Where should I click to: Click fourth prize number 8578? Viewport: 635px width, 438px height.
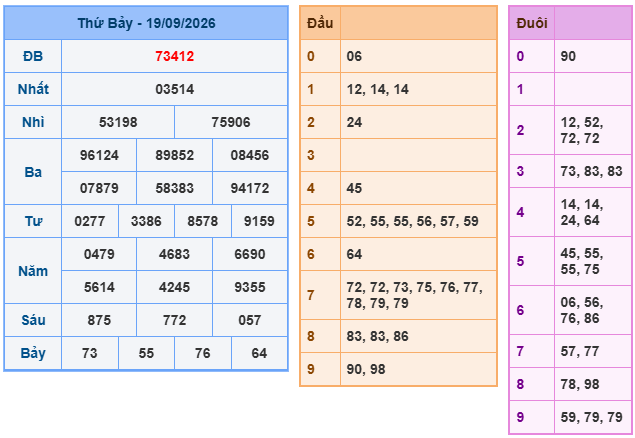coord(202,221)
